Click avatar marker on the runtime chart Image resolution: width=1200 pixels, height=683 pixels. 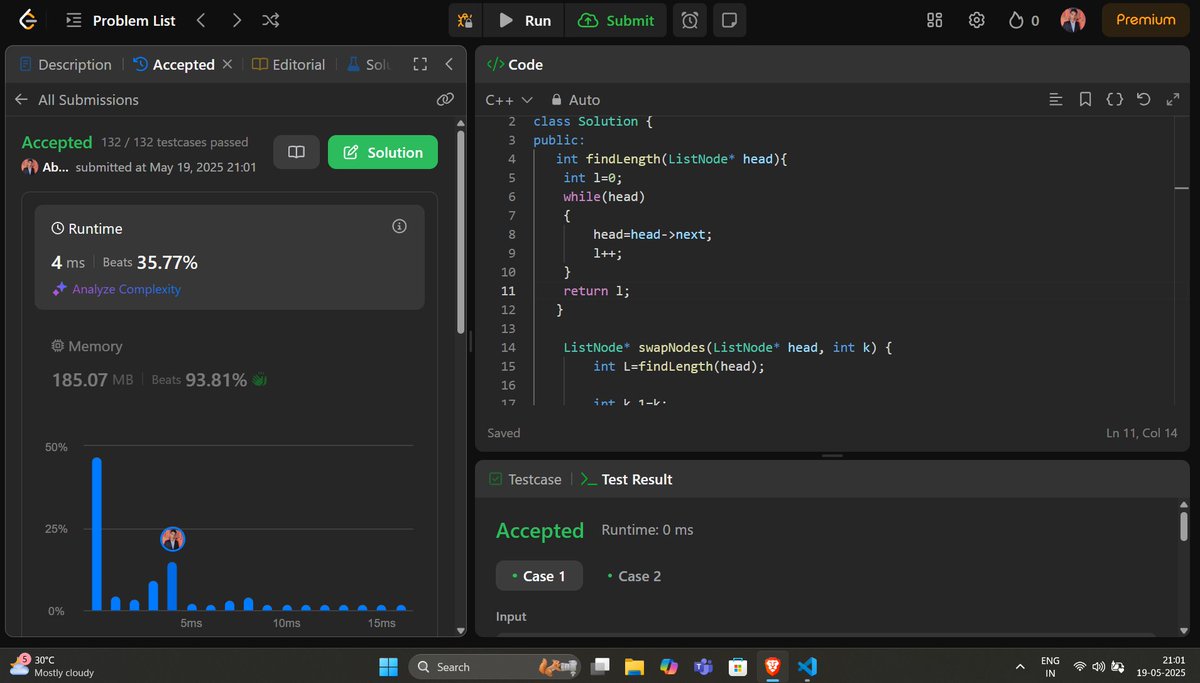pos(172,539)
